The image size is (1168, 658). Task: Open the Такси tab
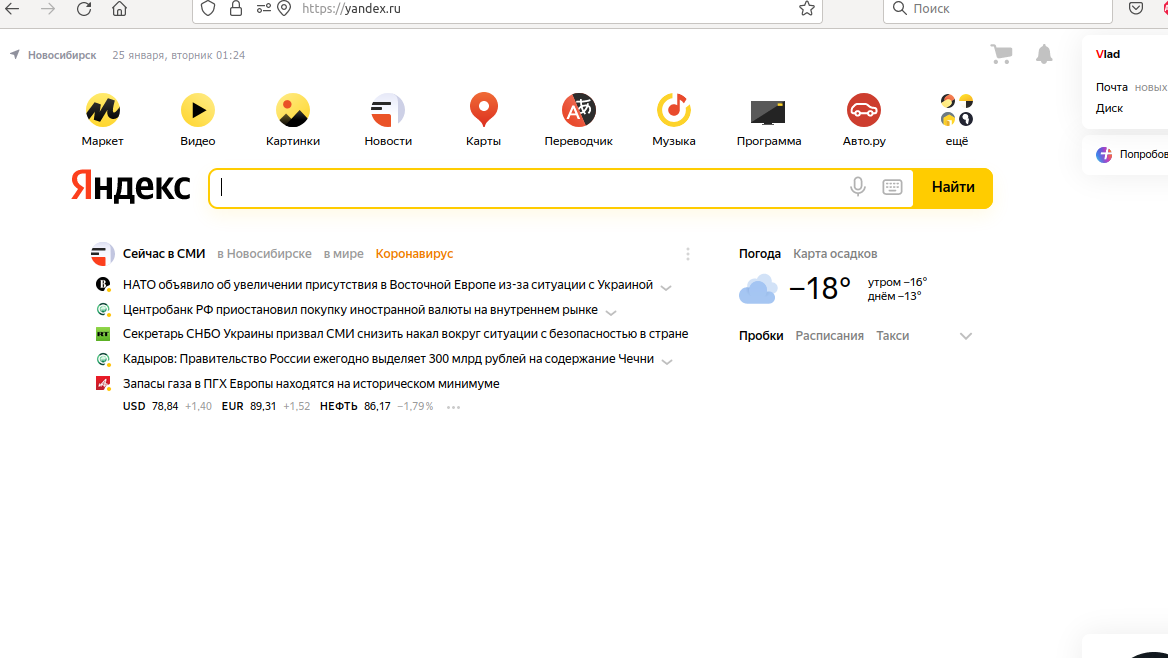point(892,336)
